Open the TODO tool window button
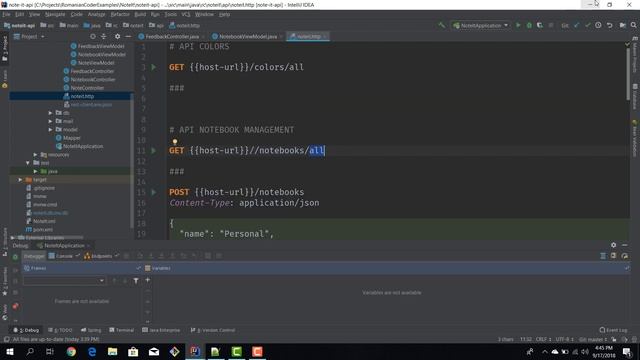Viewport: 640px width, 360px height. (60, 330)
